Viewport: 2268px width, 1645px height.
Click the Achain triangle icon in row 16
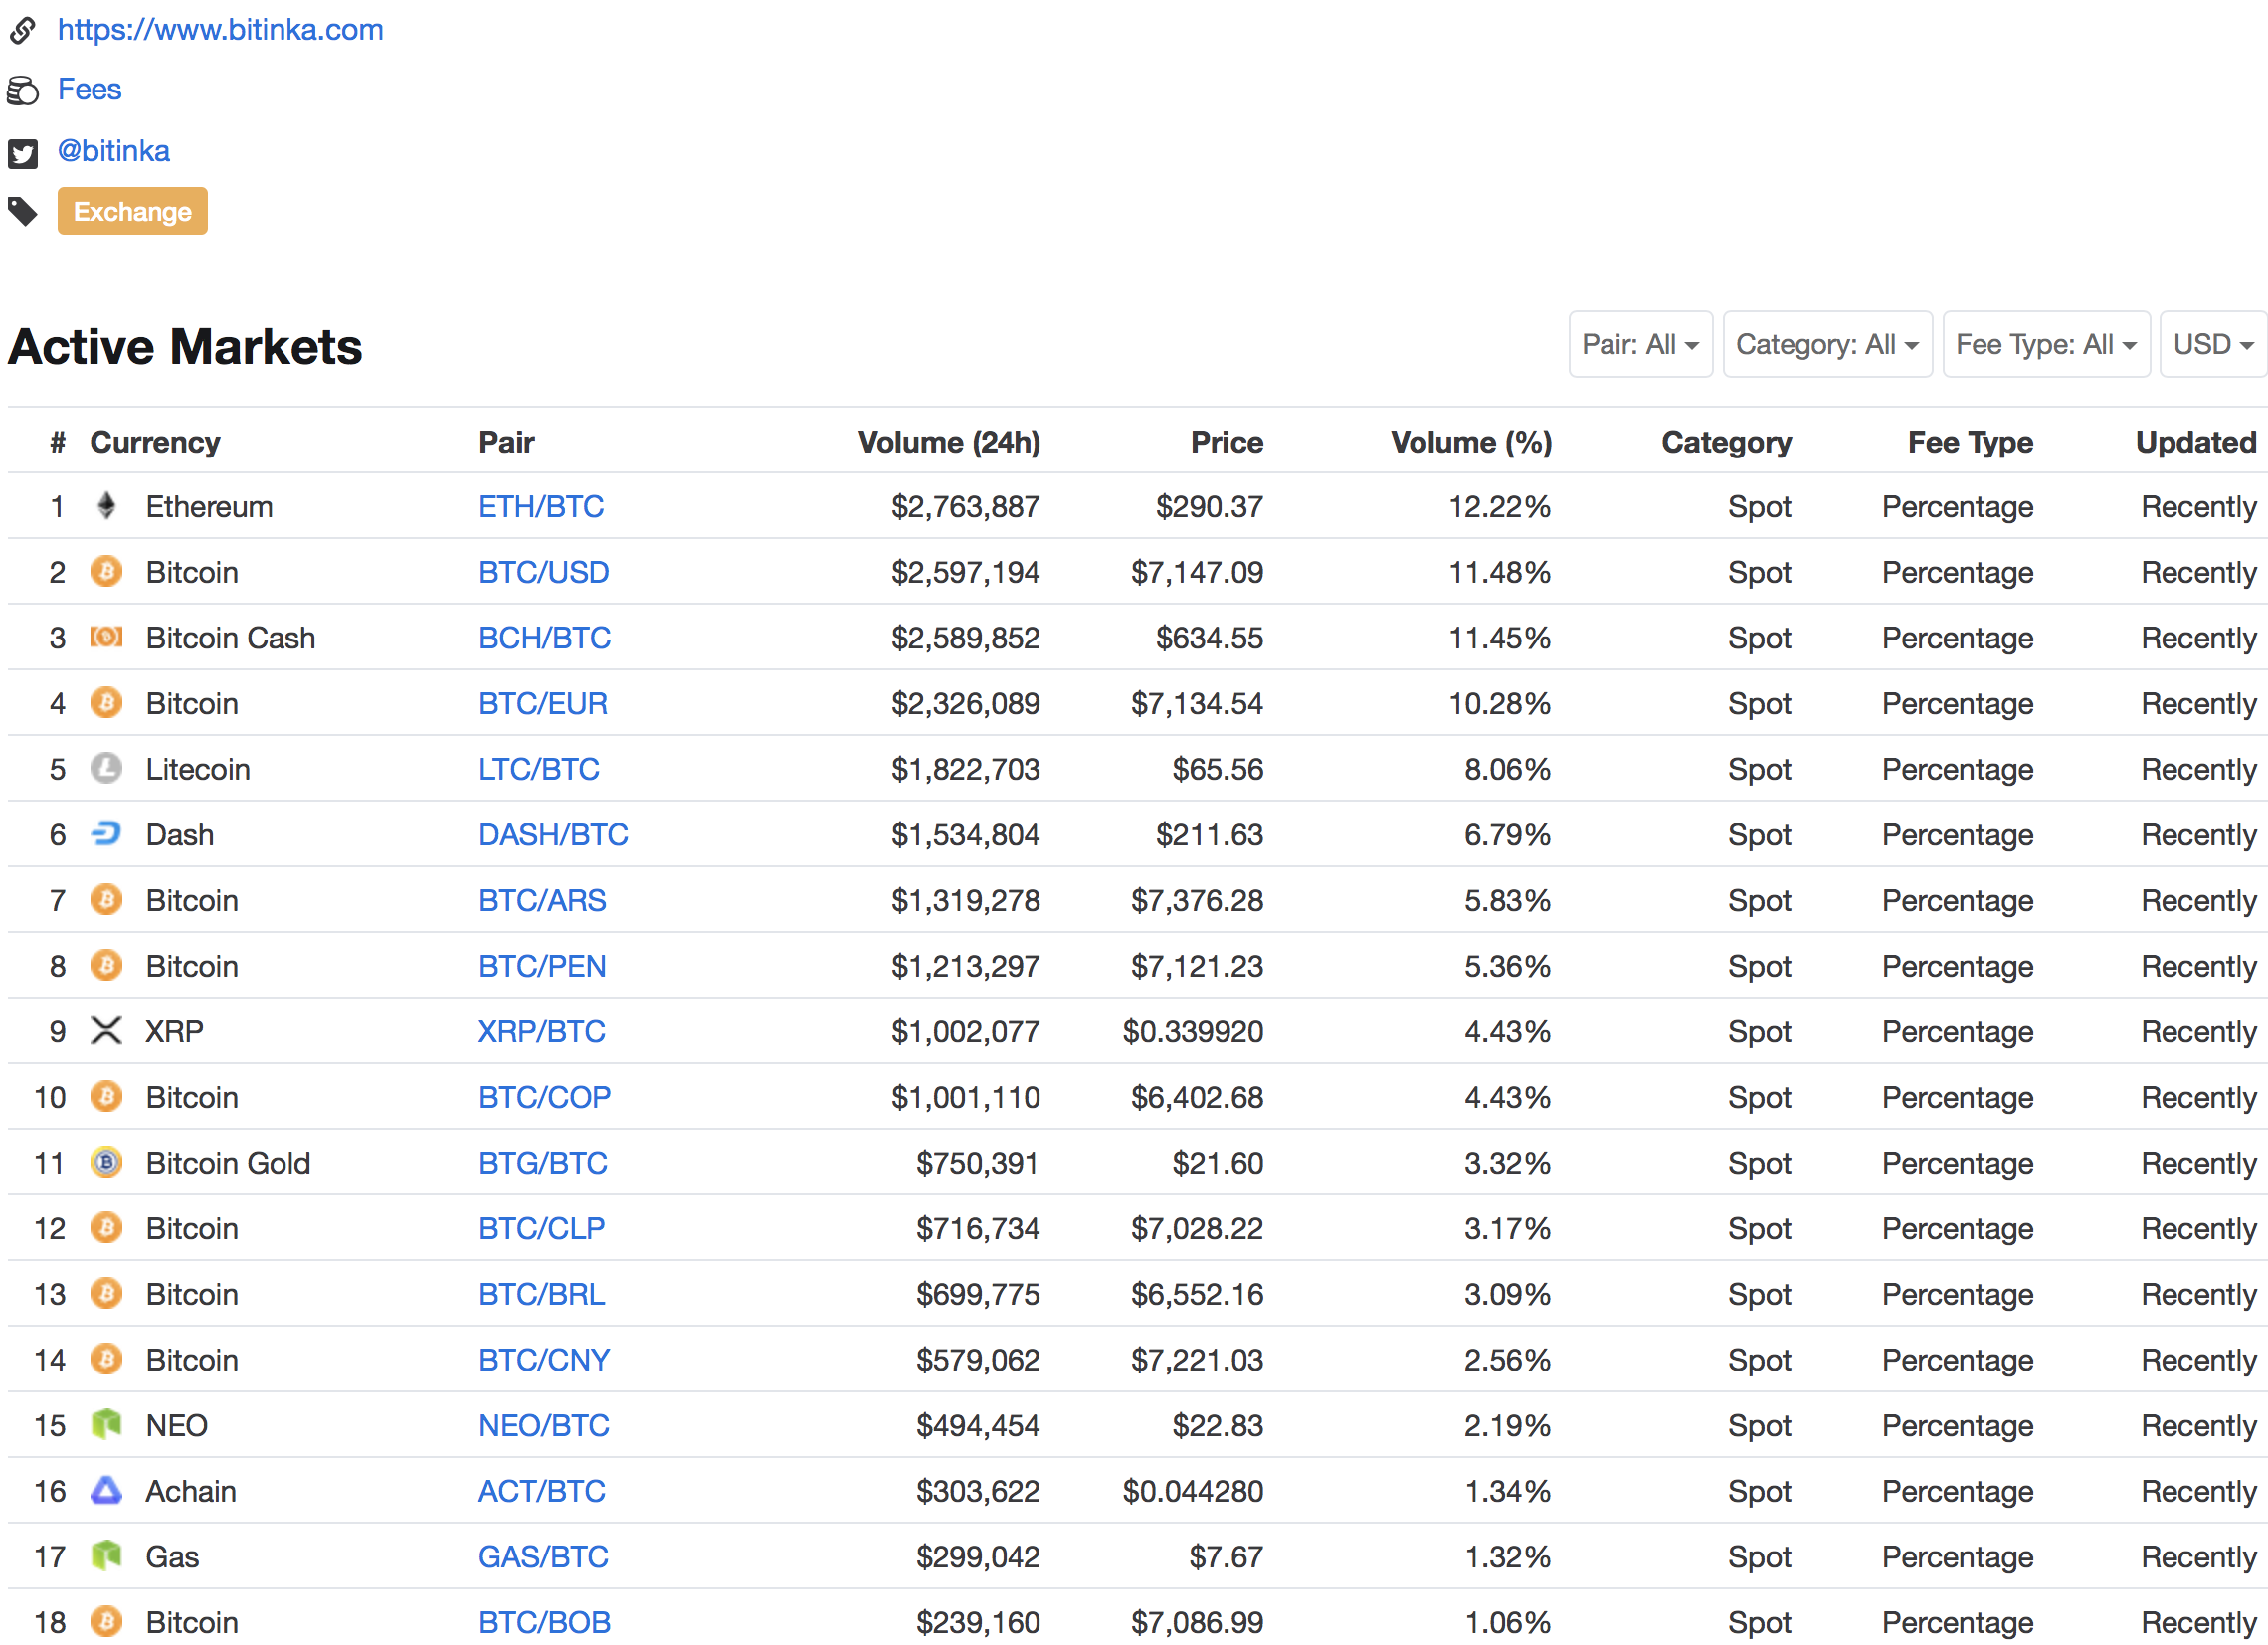pyautogui.click(x=106, y=1491)
